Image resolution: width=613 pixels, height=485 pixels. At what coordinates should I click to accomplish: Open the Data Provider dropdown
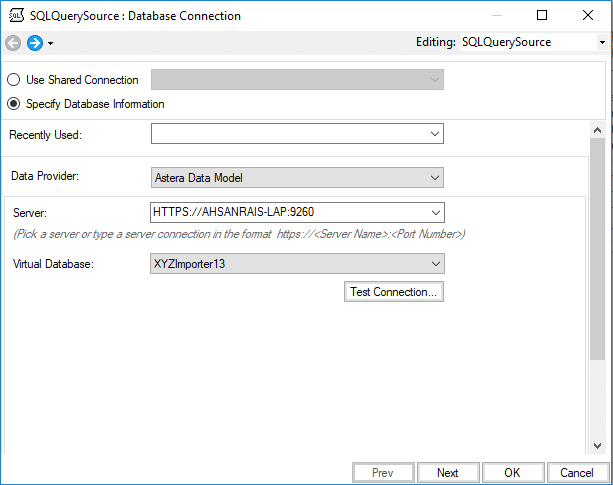click(x=434, y=177)
